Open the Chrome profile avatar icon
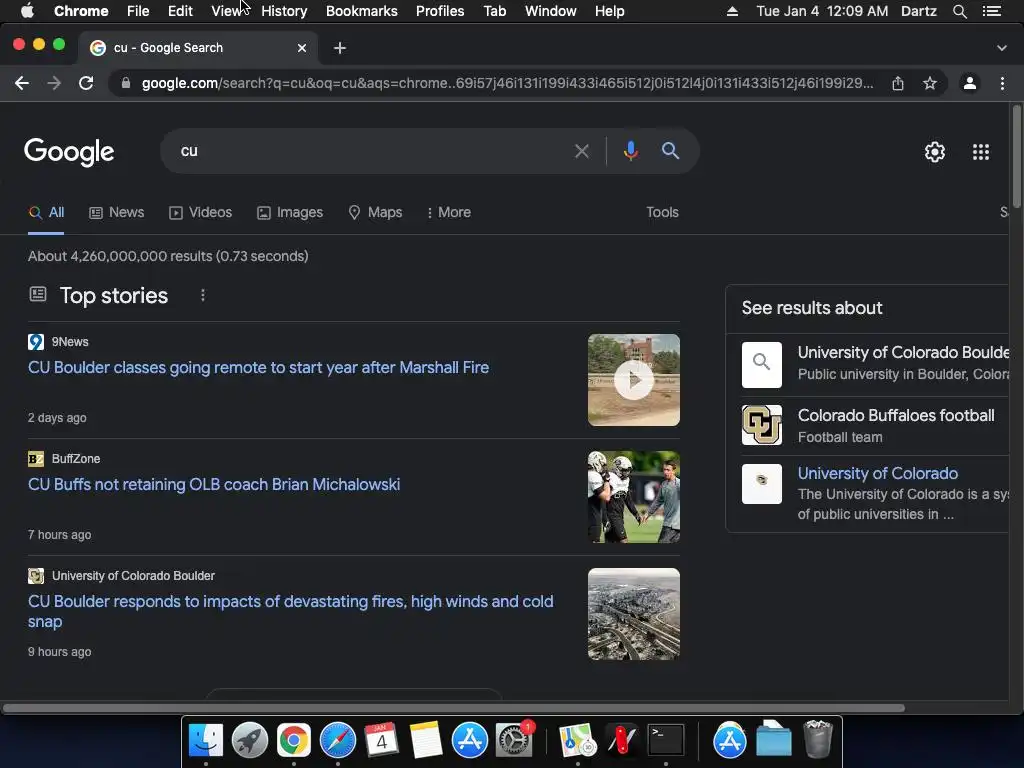This screenshot has height=768, width=1024. [970, 83]
